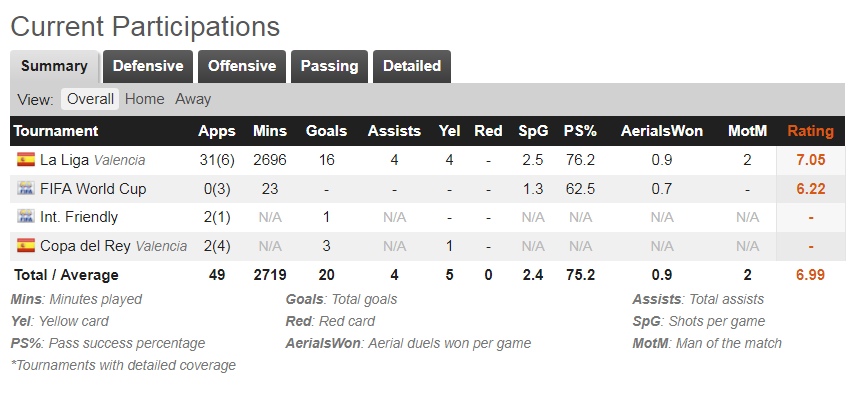The width and height of the screenshot is (852, 394).
Task: Choose the Away view filter
Action: coord(193,99)
